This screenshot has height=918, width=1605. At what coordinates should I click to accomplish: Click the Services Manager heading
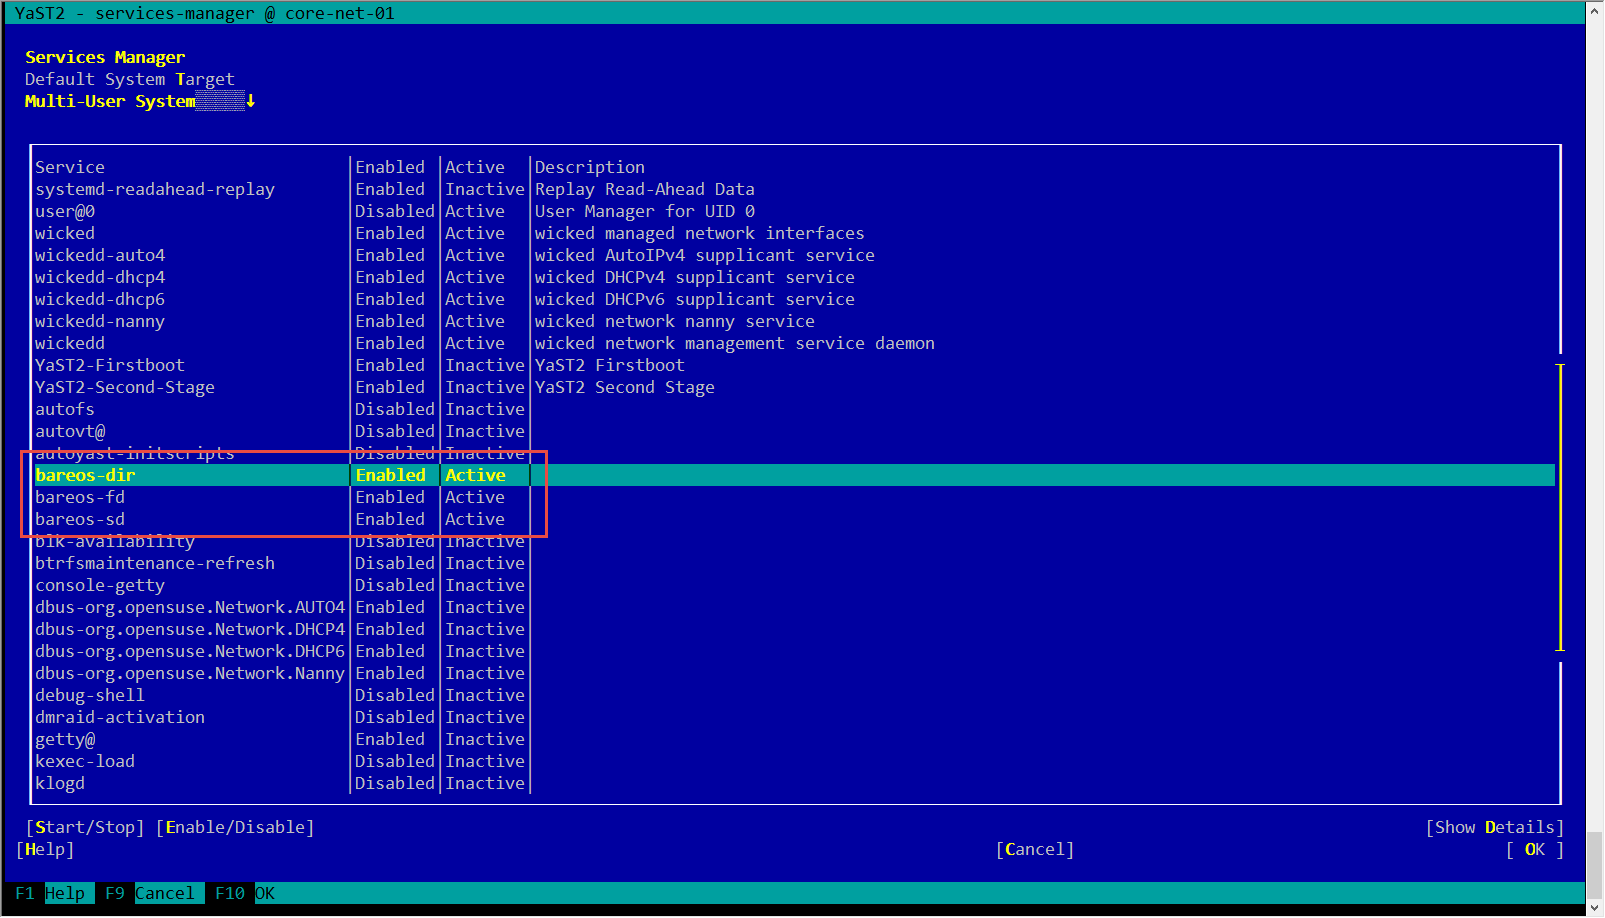(105, 57)
